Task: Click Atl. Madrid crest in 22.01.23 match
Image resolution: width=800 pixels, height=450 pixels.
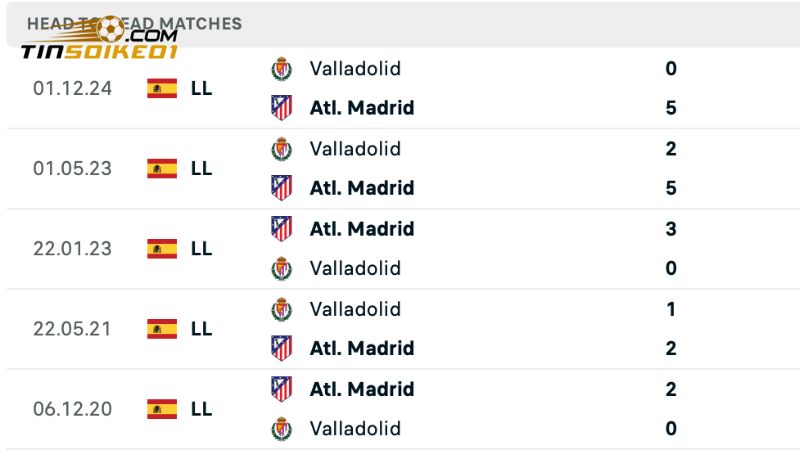Action: coord(282,228)
